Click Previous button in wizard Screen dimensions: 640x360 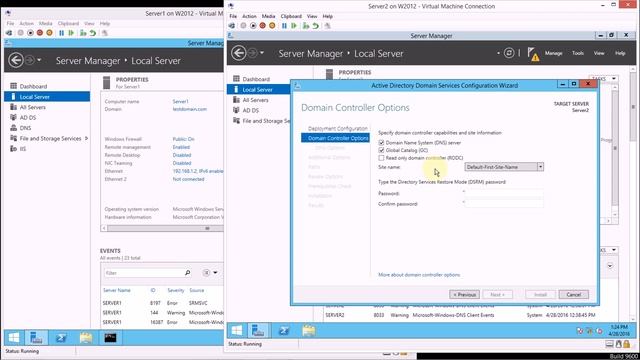464,294
